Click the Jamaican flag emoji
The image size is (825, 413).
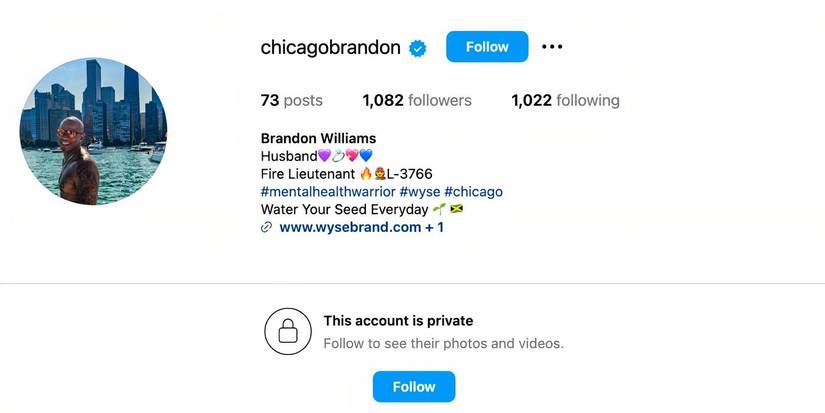click(x=456, y=209)
